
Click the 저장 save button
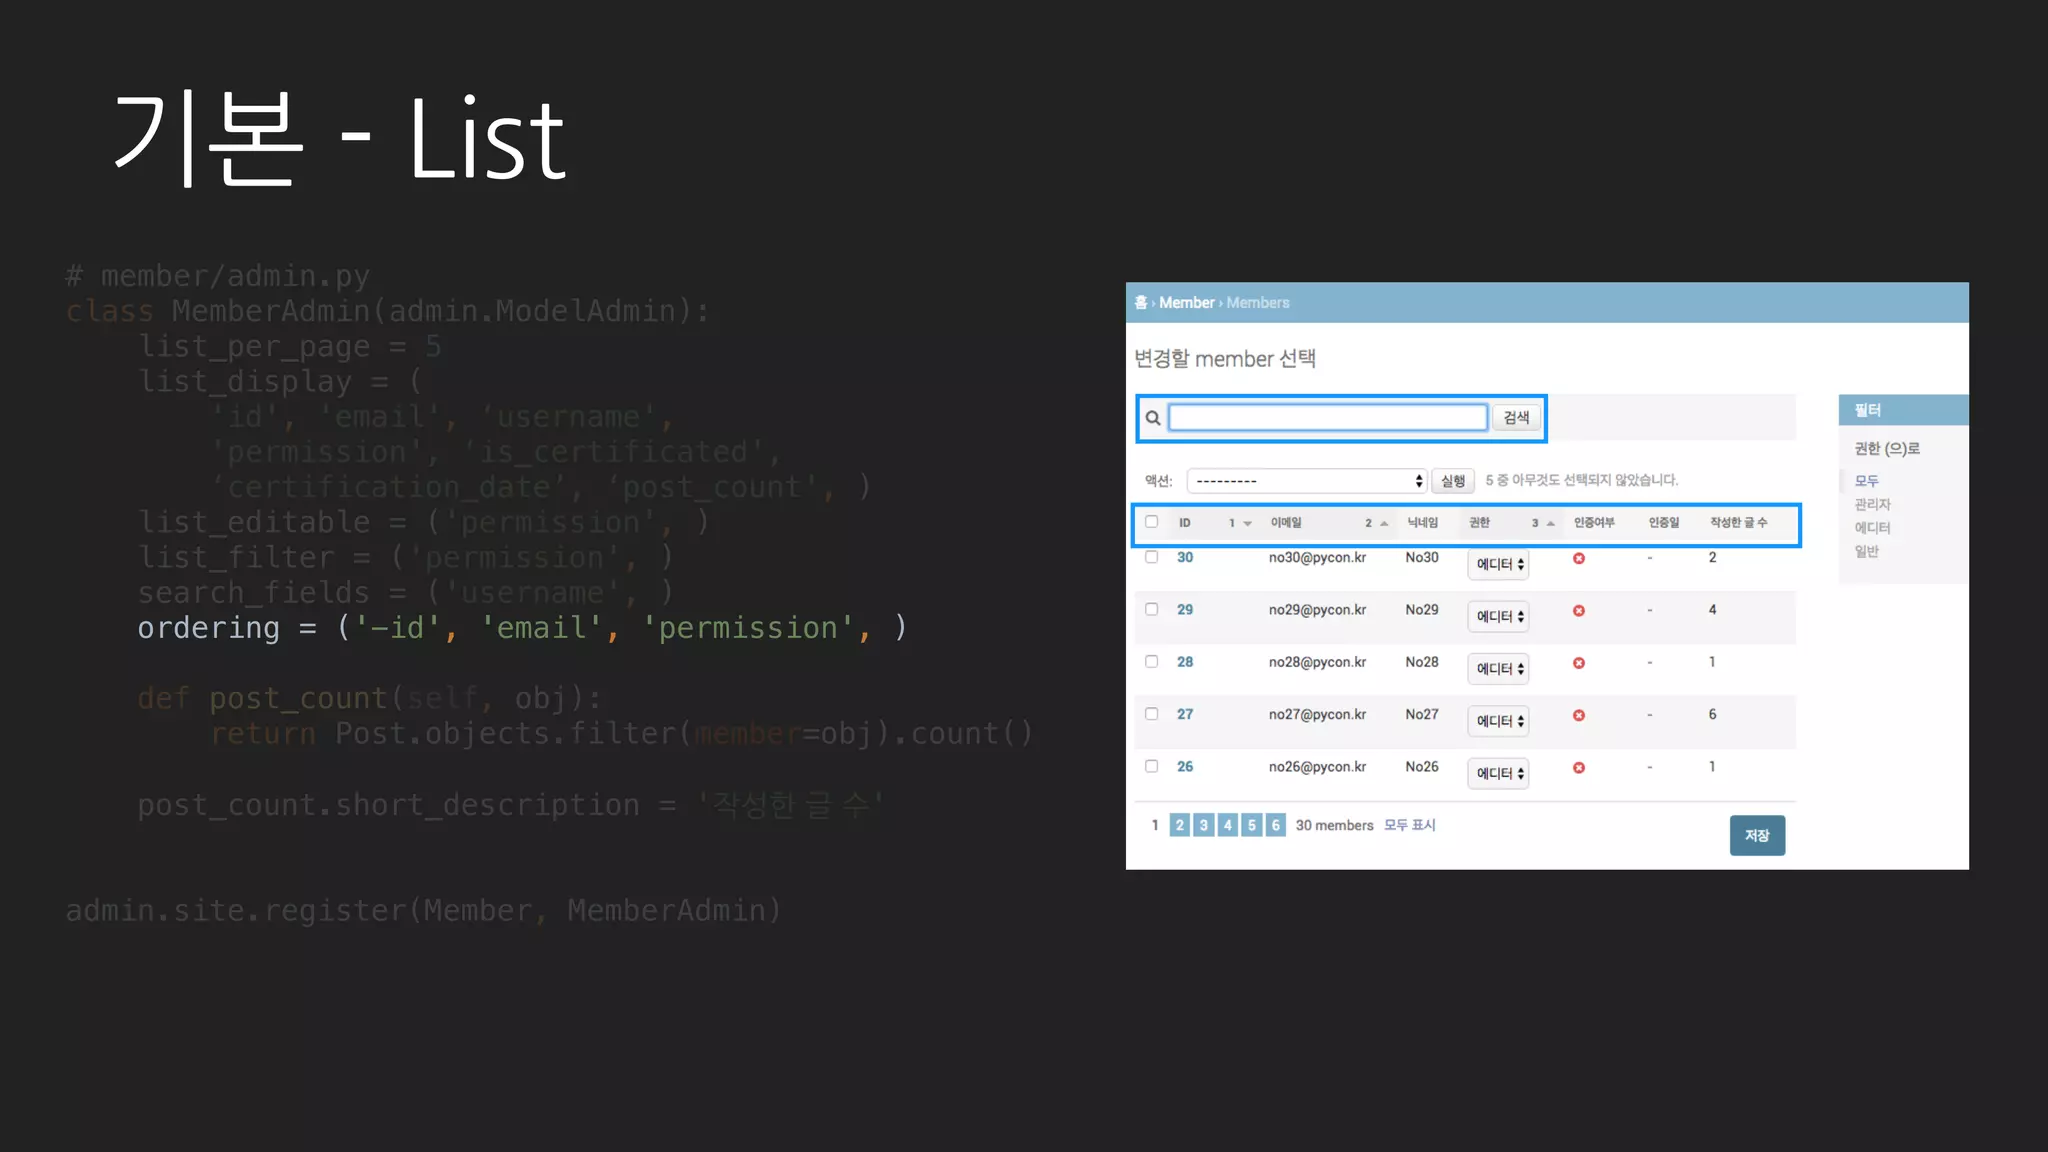tap(1757, 835)
